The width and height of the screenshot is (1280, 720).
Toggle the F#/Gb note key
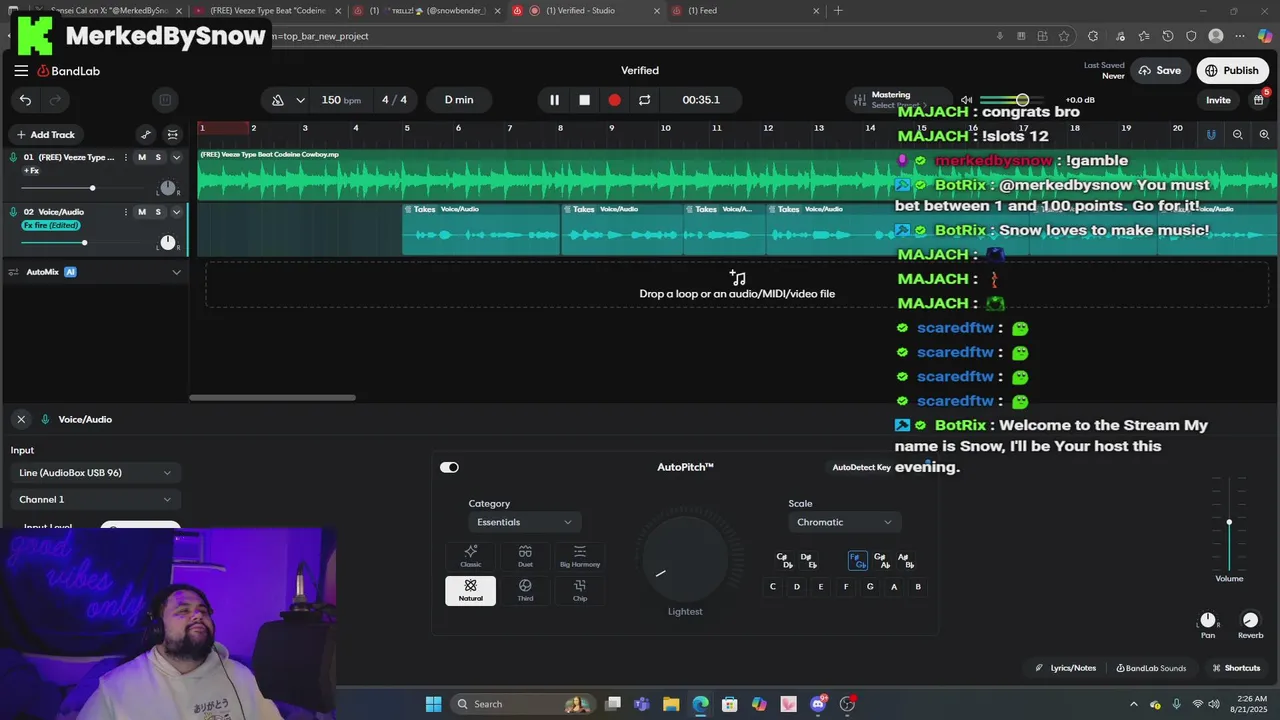pyautogui.click(x=858, y=561)
